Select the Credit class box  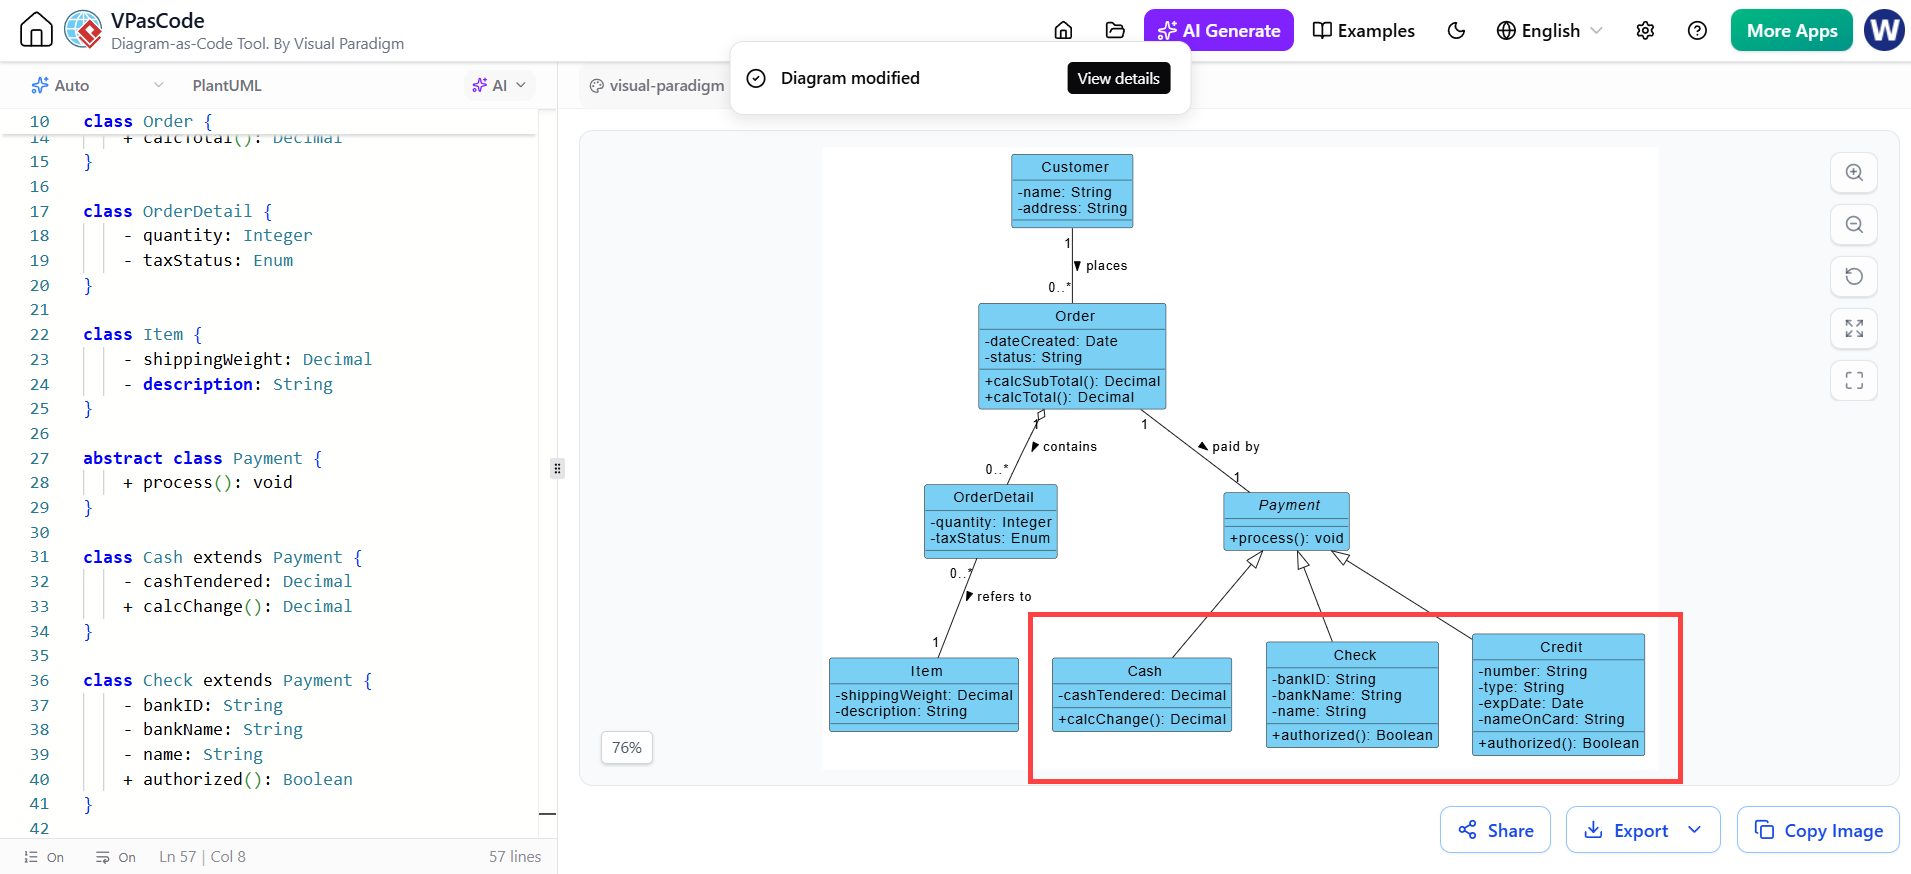pos(1558,694)
